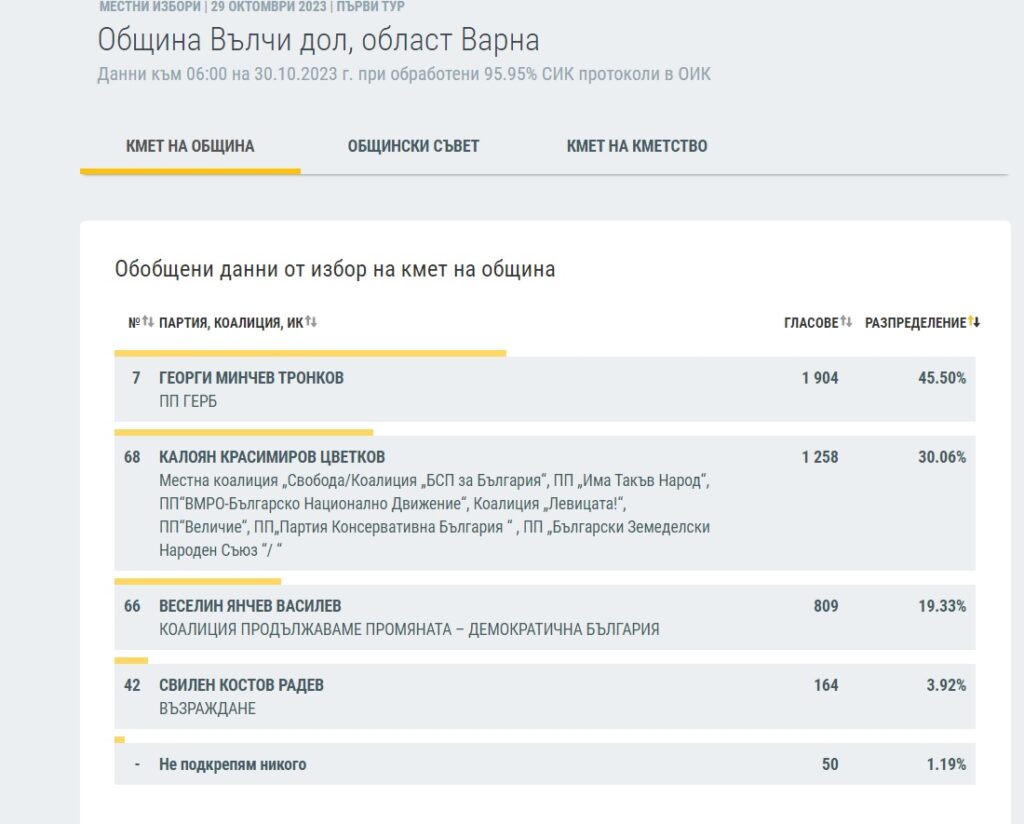Click candidate ГЕОРГИ МИНЧЕВ ТРОНКОВ

pyautogui.click(x=251, y=378)
